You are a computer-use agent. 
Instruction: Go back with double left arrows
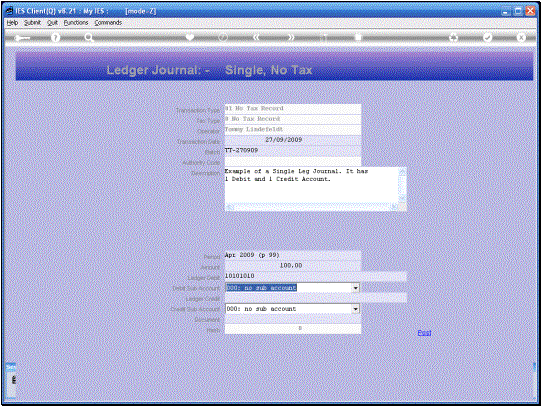256,37
